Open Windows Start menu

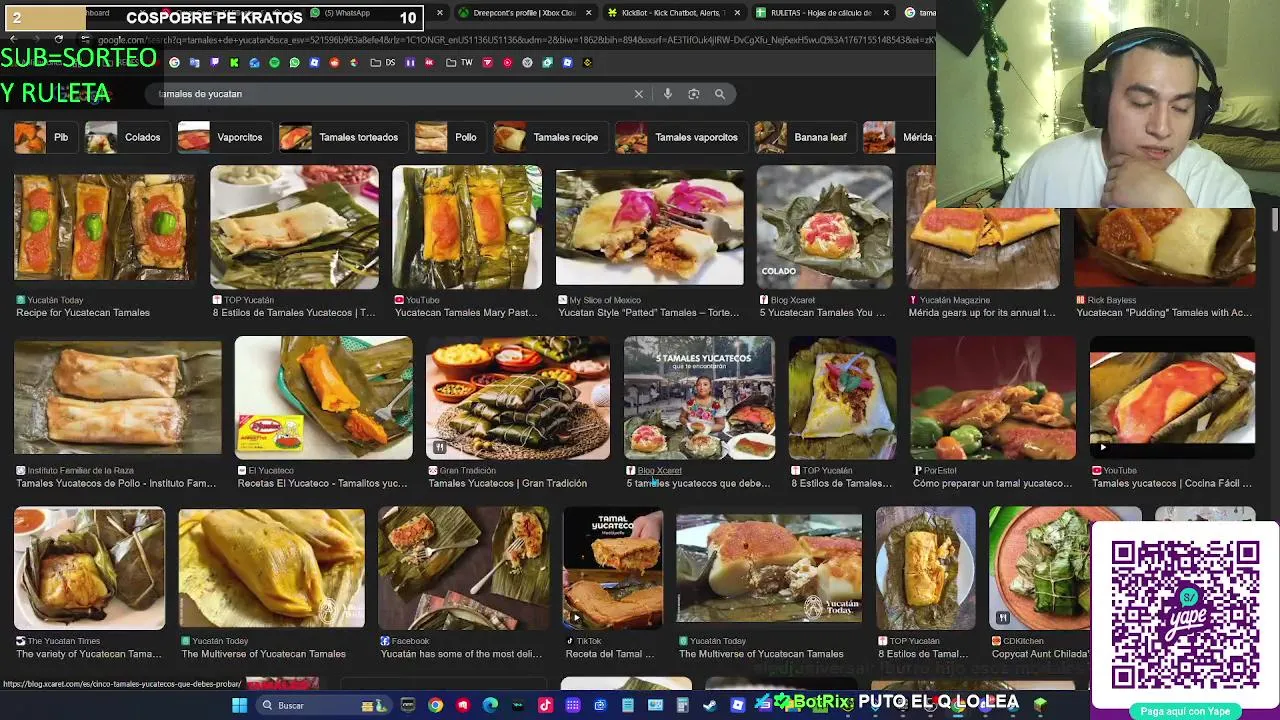(x=239, y=706)
